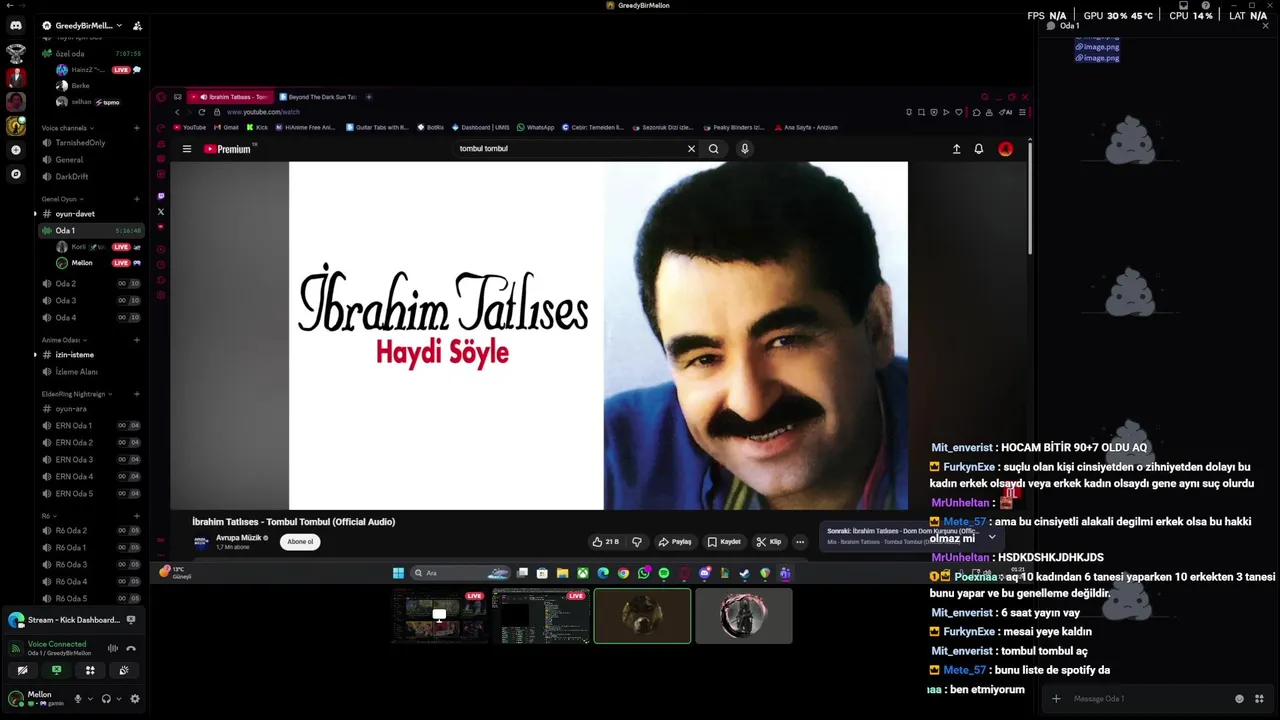Stop streaming Kick Dashboard via the screen icon
The height and width of the screenshot is (720, 1280).
click(131, 620)
